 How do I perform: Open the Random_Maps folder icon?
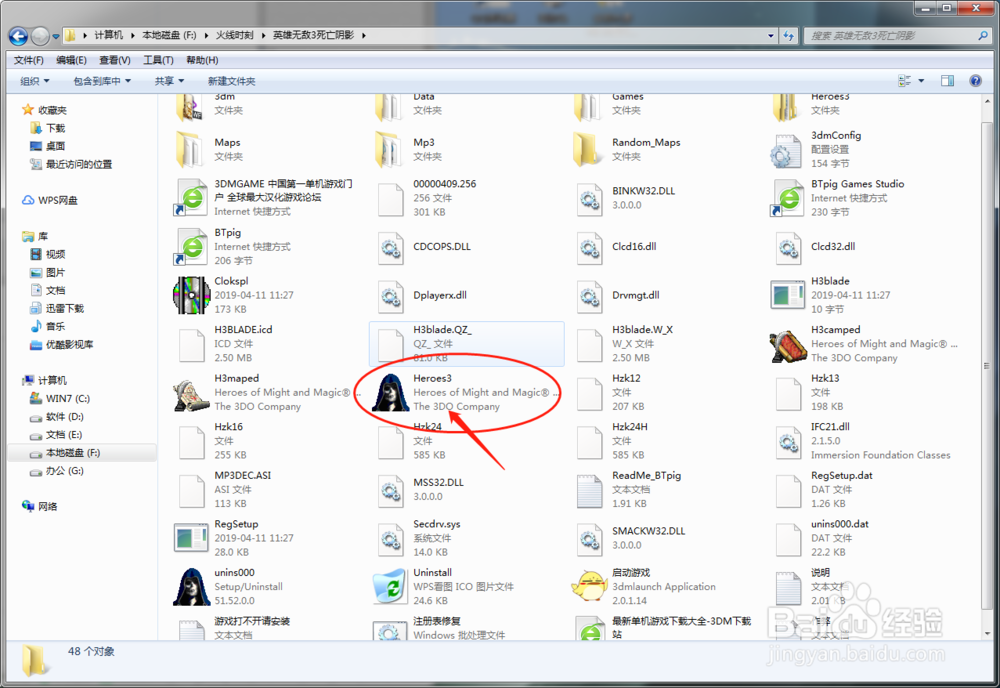point(587,150)
